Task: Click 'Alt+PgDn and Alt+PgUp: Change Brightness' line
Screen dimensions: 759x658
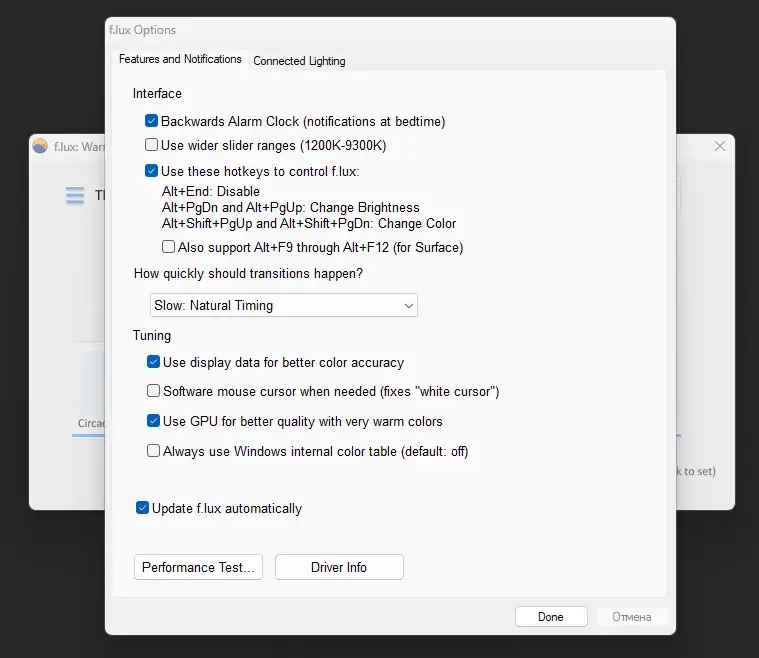Action: pos(290,207)
